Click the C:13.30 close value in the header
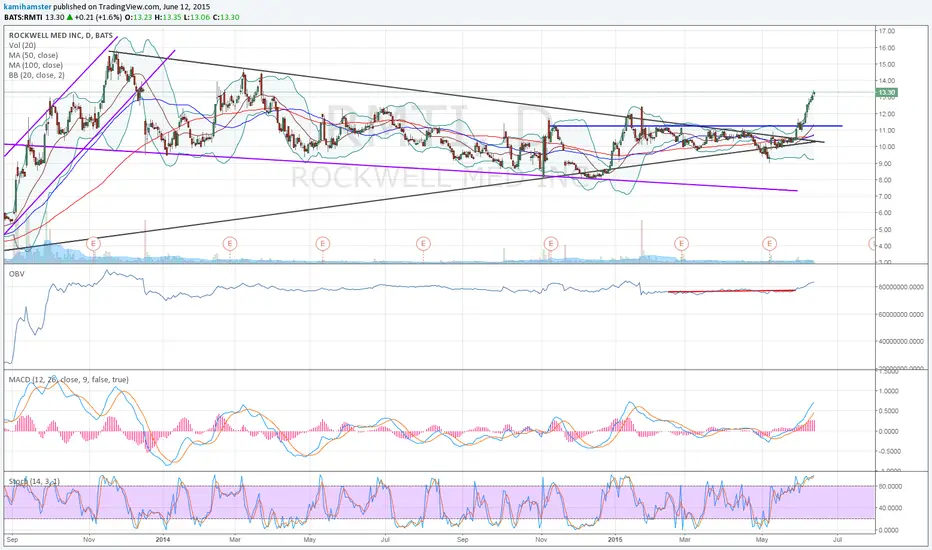 click(x=226, y=17)
